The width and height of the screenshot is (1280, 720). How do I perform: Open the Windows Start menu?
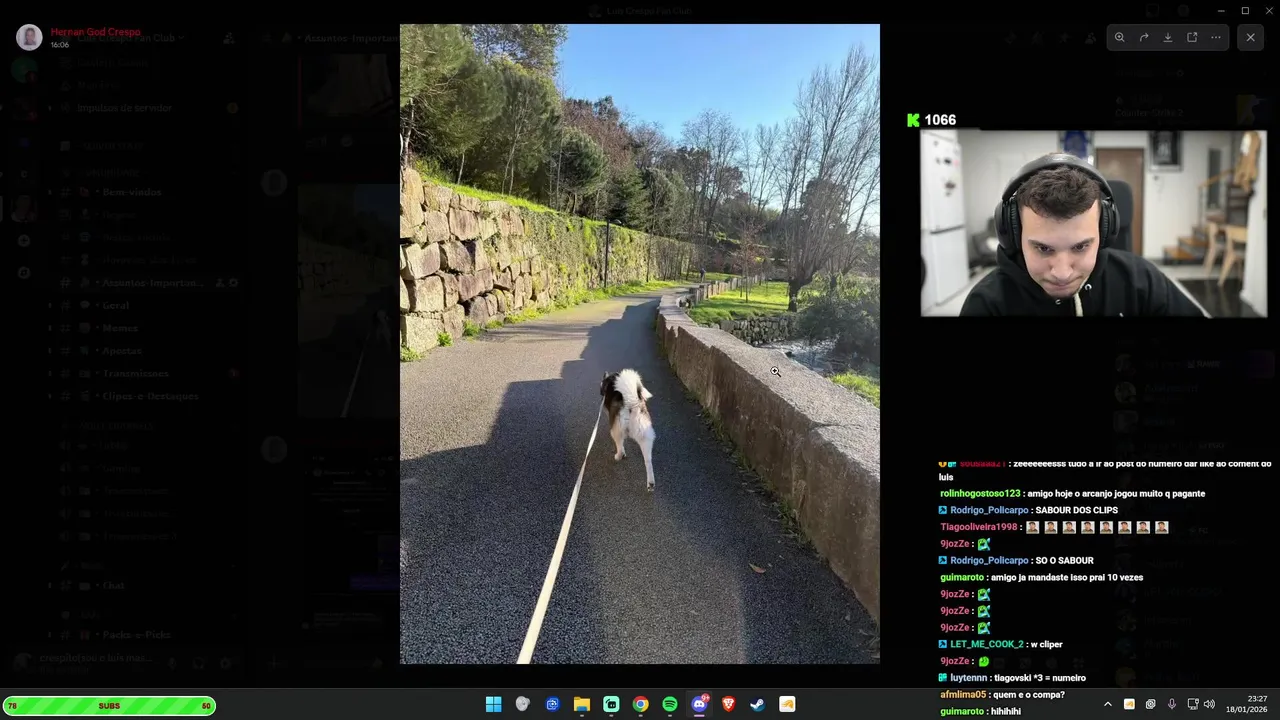tap(493, 705)
